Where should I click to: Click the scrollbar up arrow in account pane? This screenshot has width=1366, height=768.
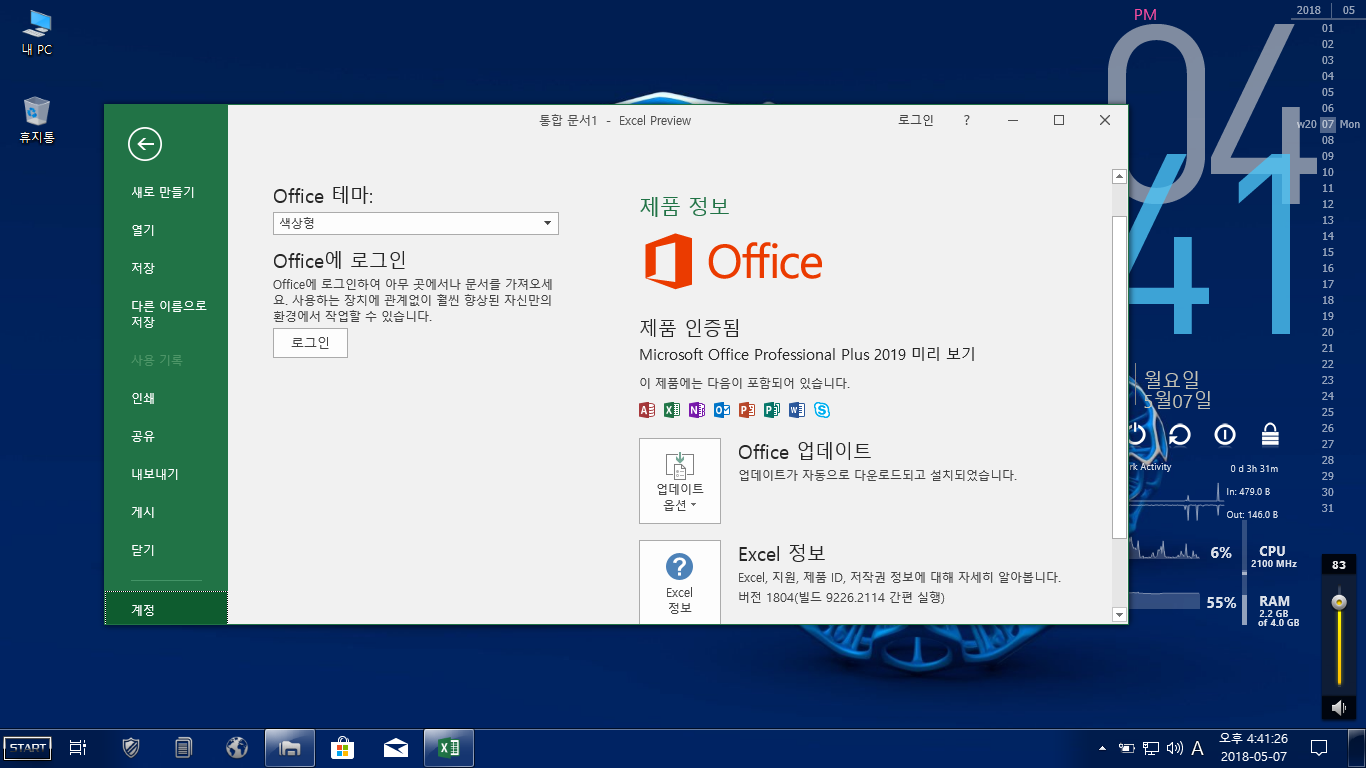click(x=1119, y=177)
